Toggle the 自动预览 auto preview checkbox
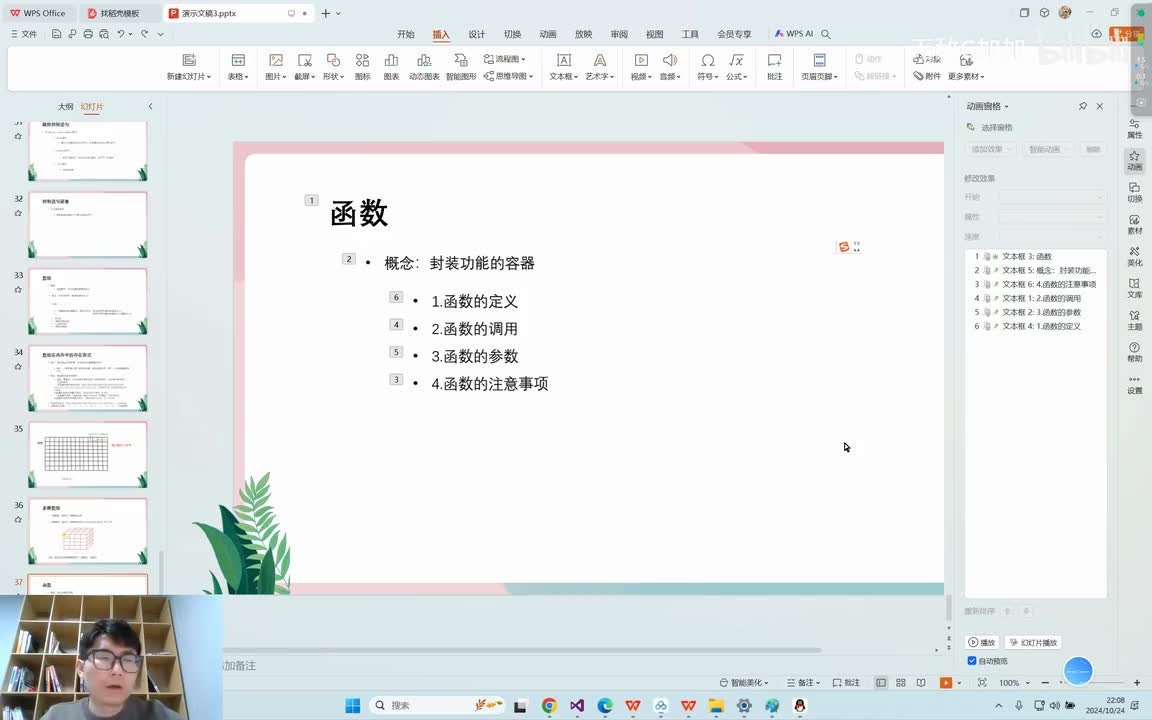Viewport: 1152px width, 720px height. (971, 660)
